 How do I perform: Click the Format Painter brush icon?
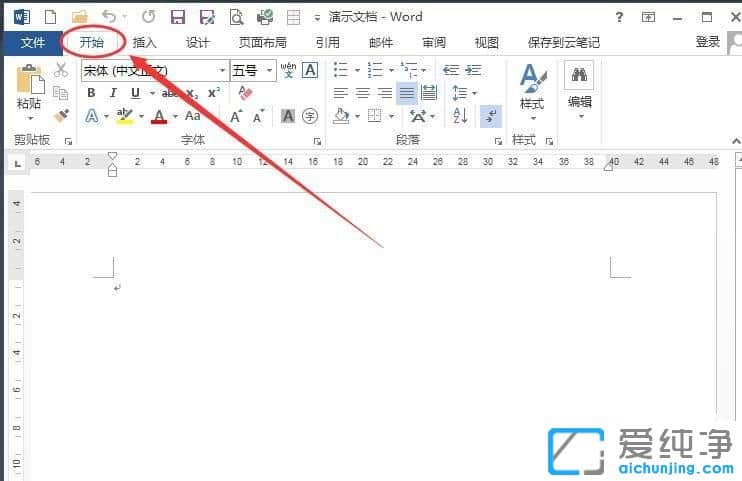point(61,115)
